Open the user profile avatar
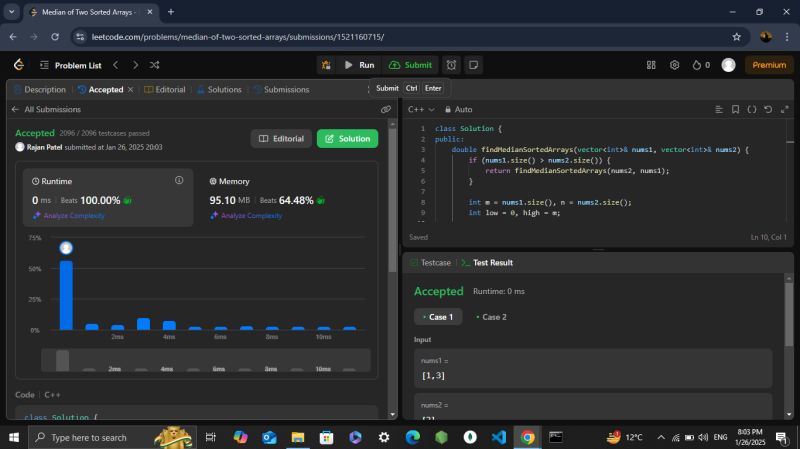 pos(729,65)
